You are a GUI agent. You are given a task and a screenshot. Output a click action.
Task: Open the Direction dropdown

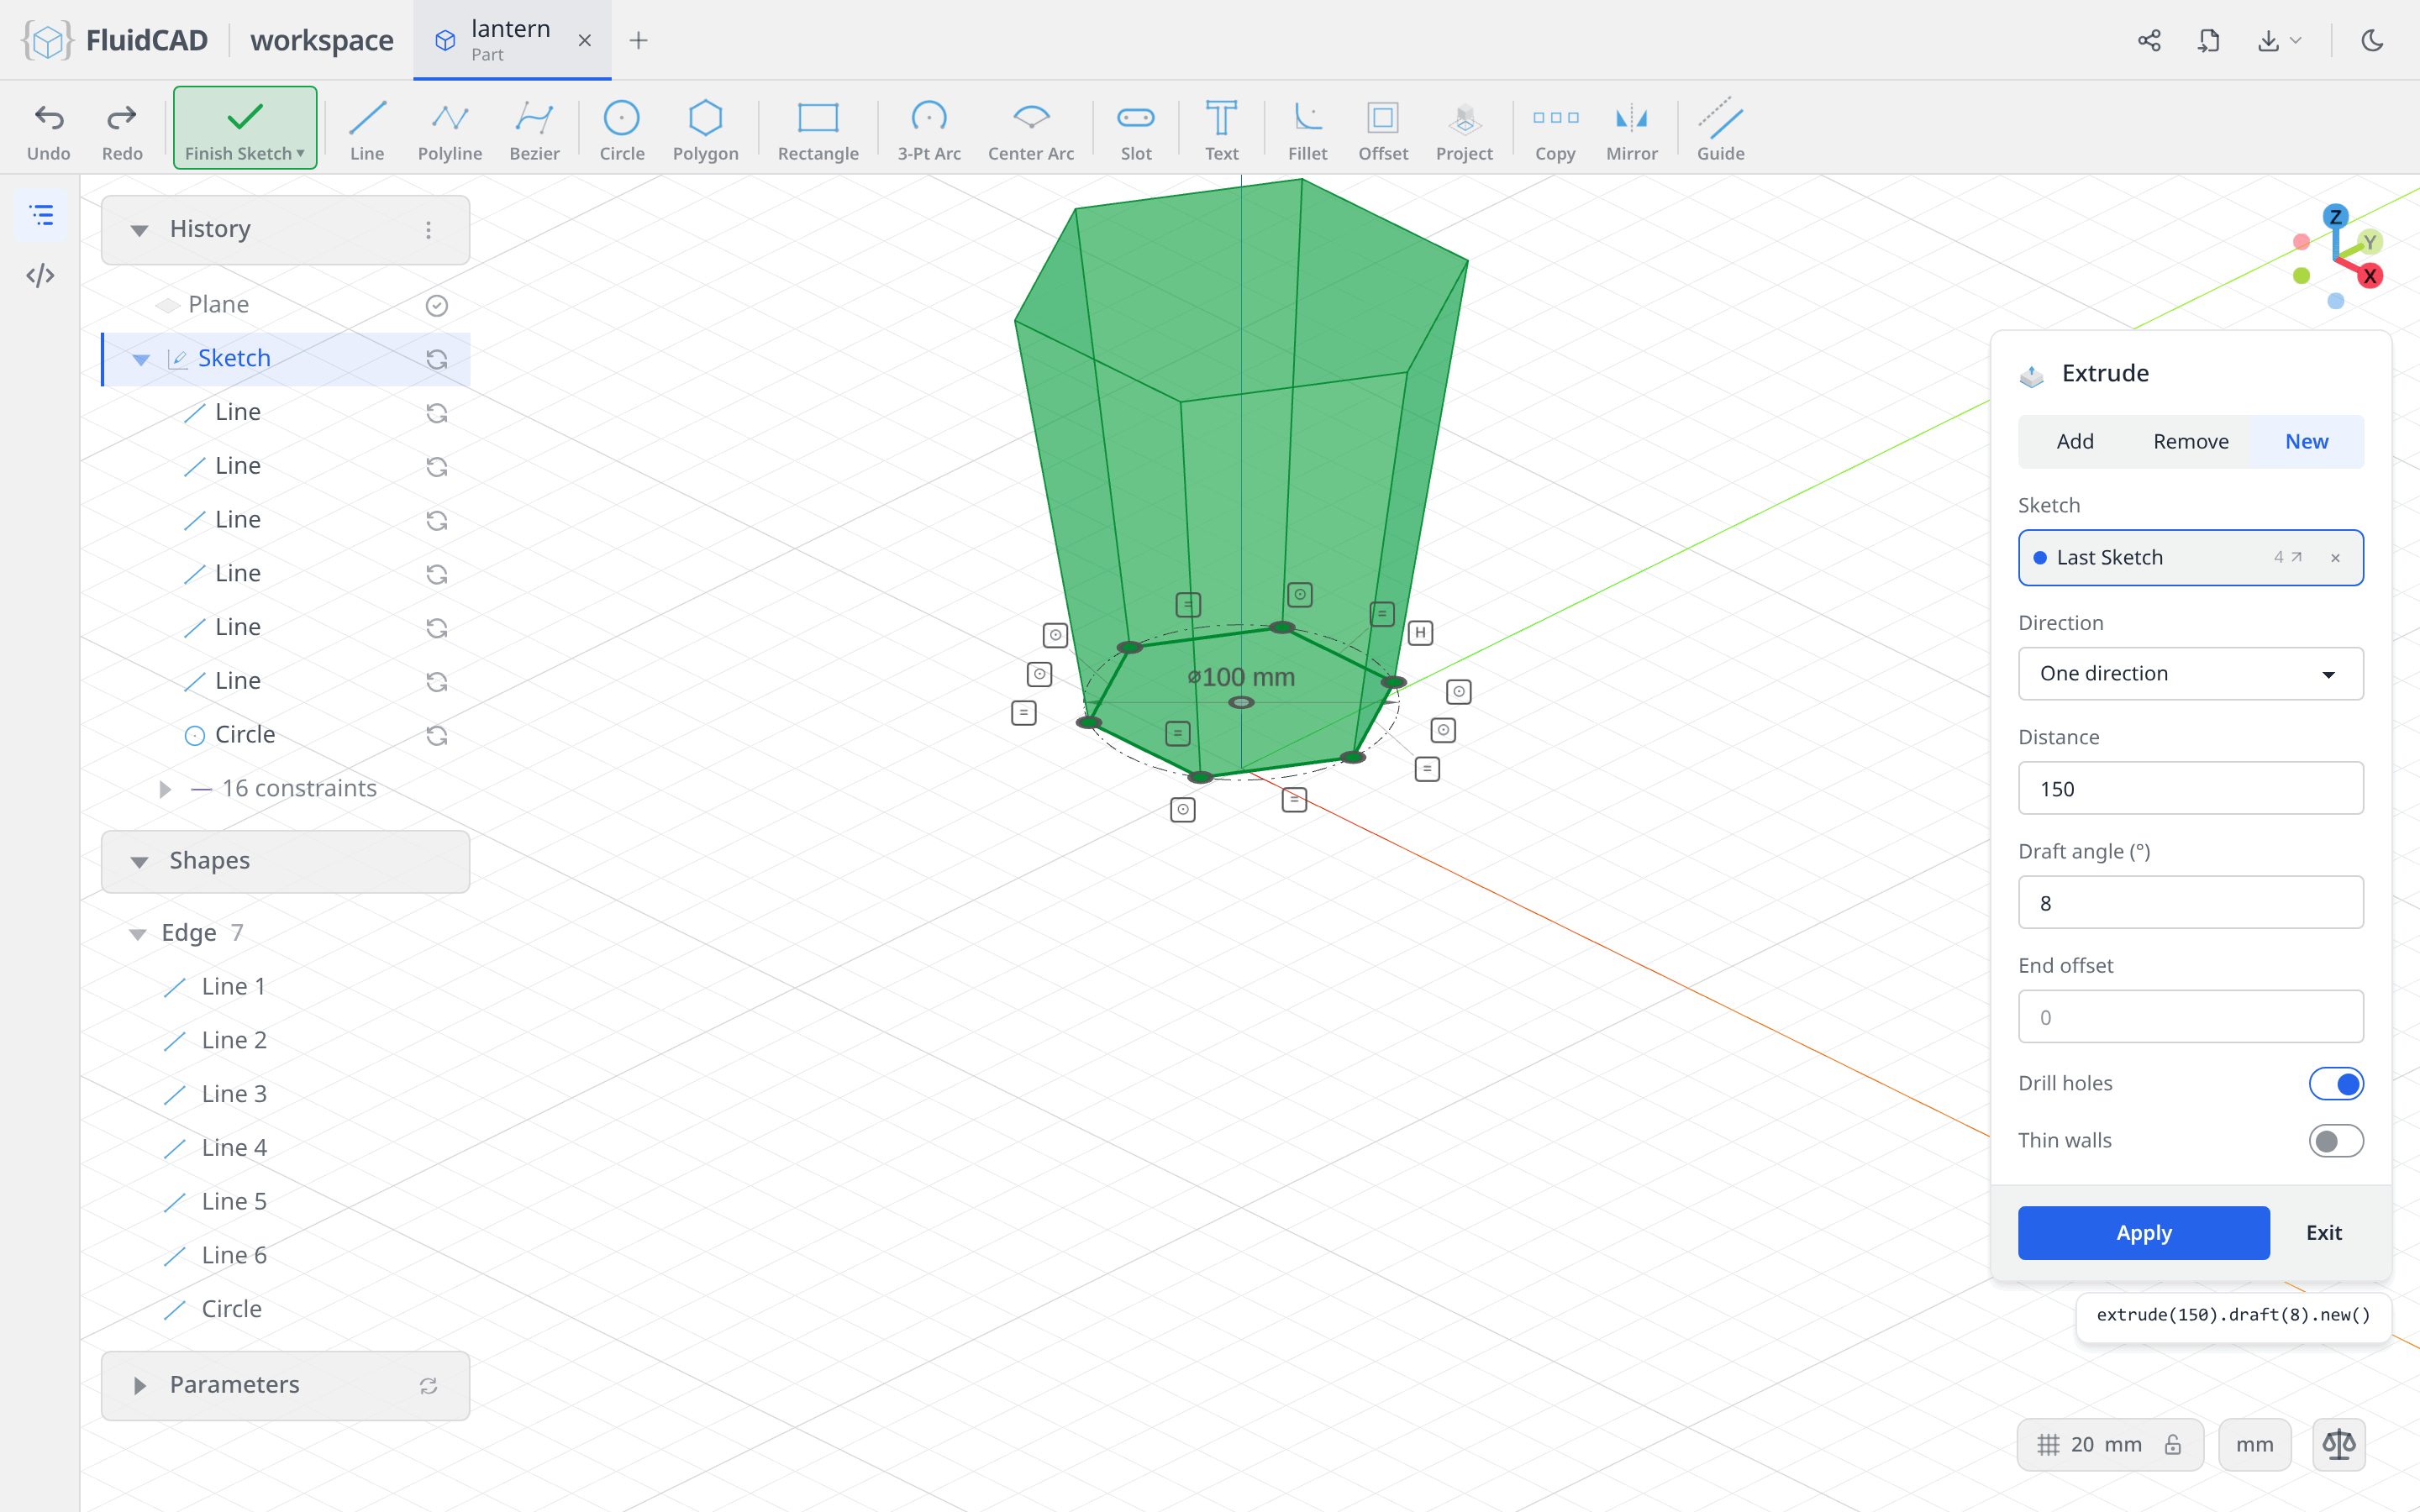coord(2190,674)
